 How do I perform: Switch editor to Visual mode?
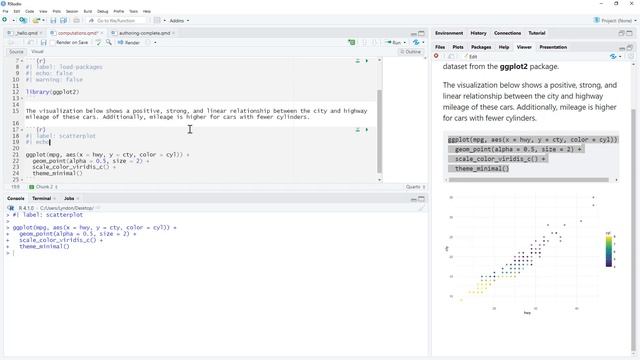tap(37, 52)
